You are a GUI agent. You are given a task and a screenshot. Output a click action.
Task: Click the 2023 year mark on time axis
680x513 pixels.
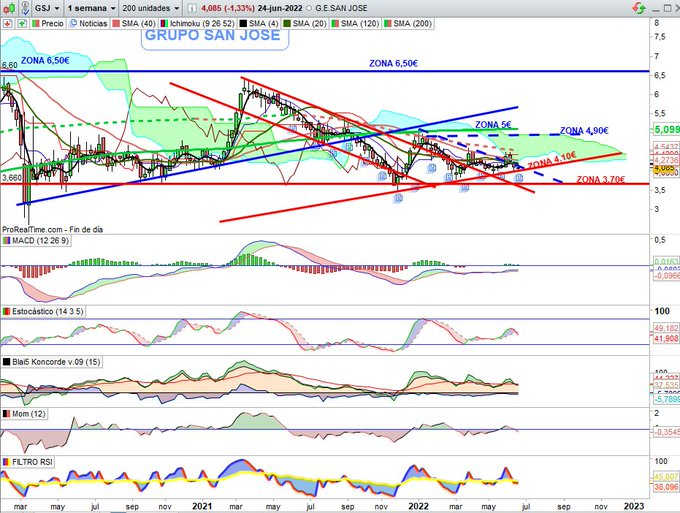634,506
